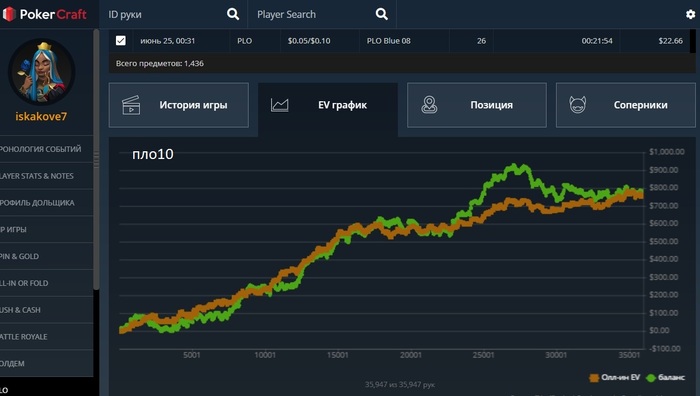Click the clapperboard icon in История игры
This screenshot has width=700, height=396.
131,105
